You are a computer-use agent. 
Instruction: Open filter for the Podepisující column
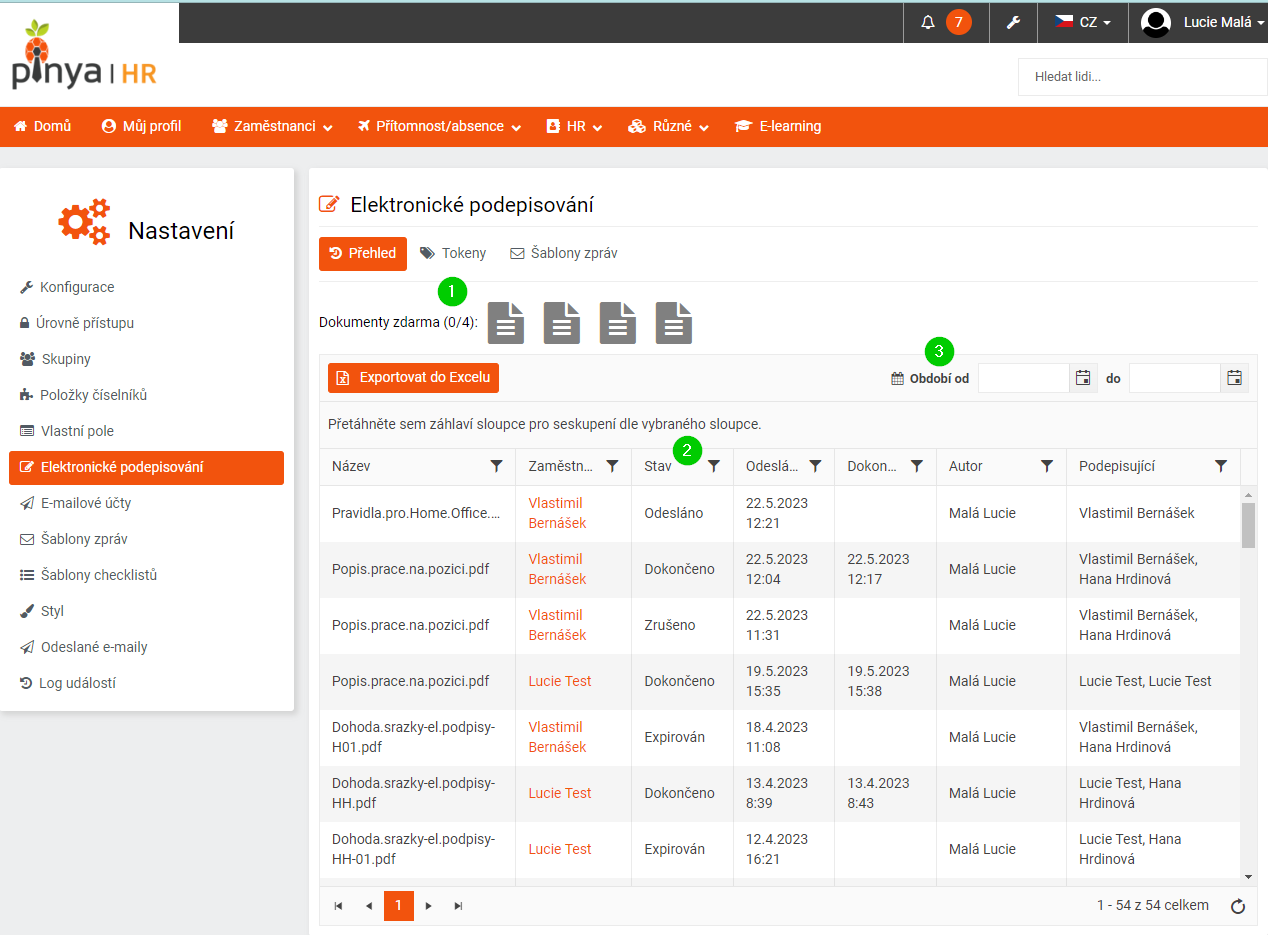pyautogui.click(x=1221, y=466)
